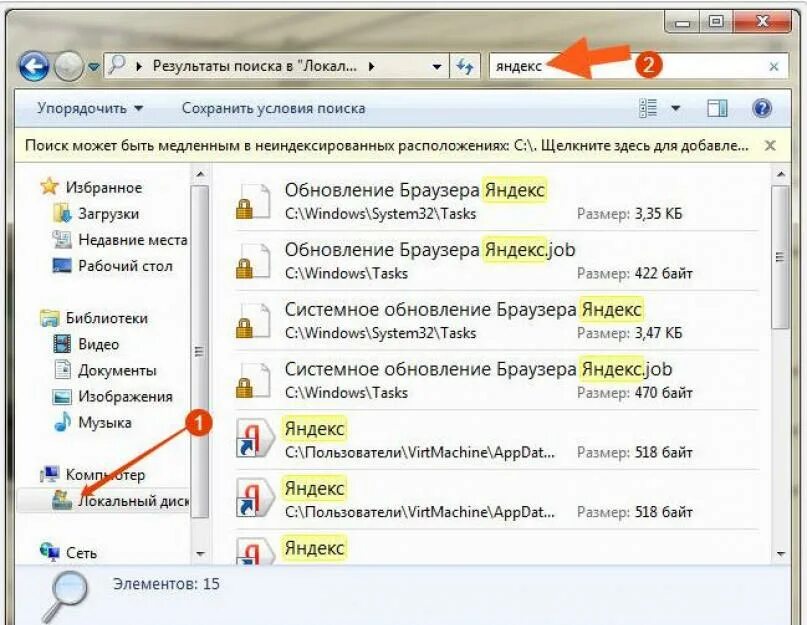Click into the search box containing 'яндекс'
Screen dimensions: 807x625
(638, 66)
